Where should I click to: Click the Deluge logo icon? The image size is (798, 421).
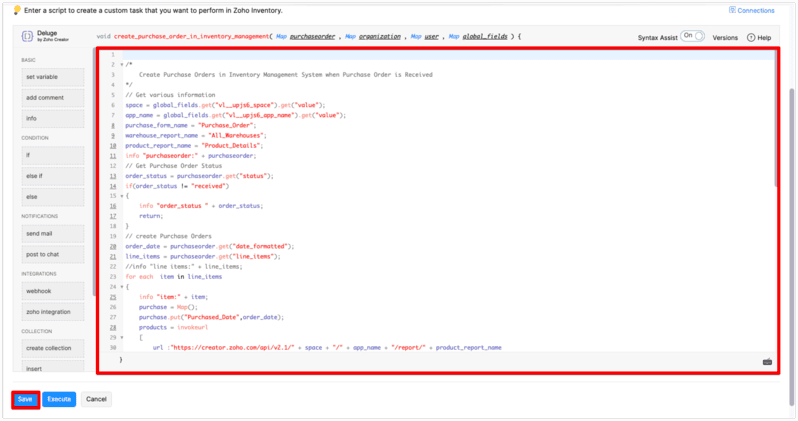(x=27, y=36)
